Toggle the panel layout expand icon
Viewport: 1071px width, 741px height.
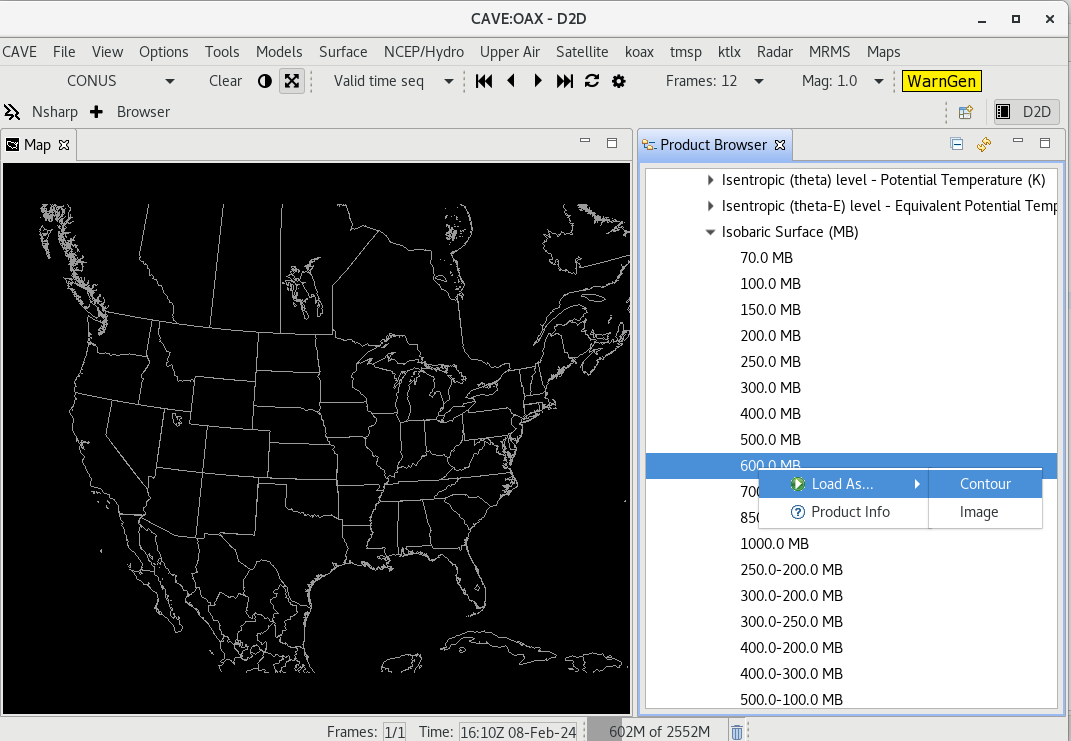pyautogui.click(x=291, y=81)
